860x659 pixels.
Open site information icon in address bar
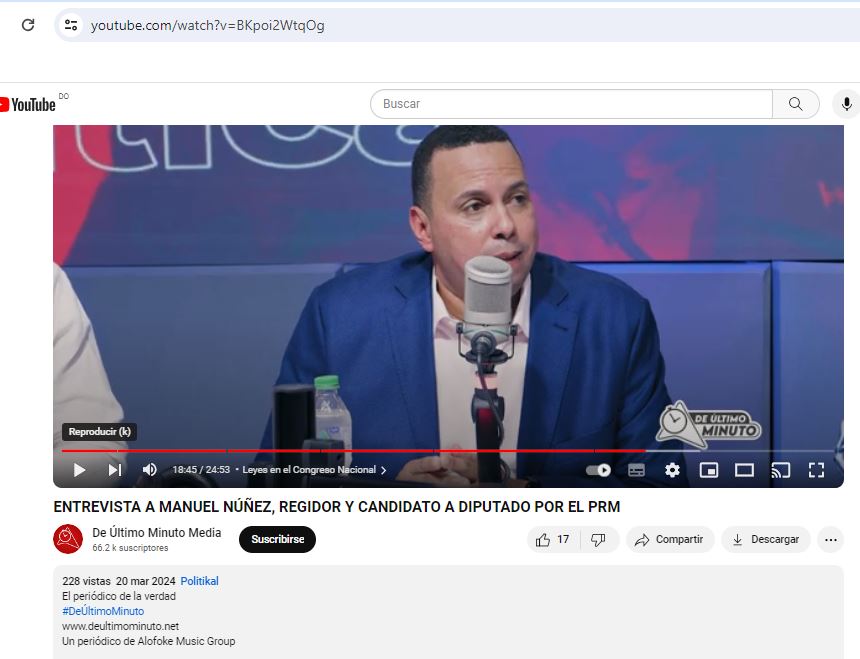(x=71, y=25)
